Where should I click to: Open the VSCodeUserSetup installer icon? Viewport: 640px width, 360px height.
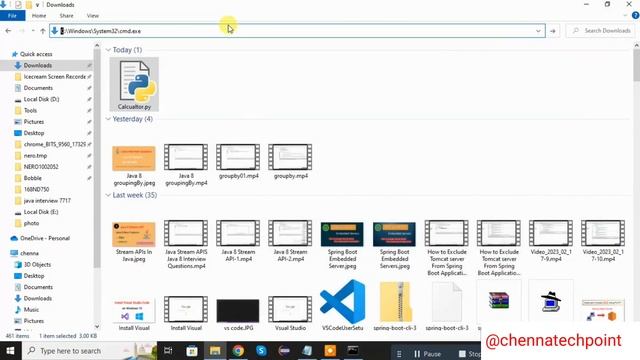click(342, 302)
